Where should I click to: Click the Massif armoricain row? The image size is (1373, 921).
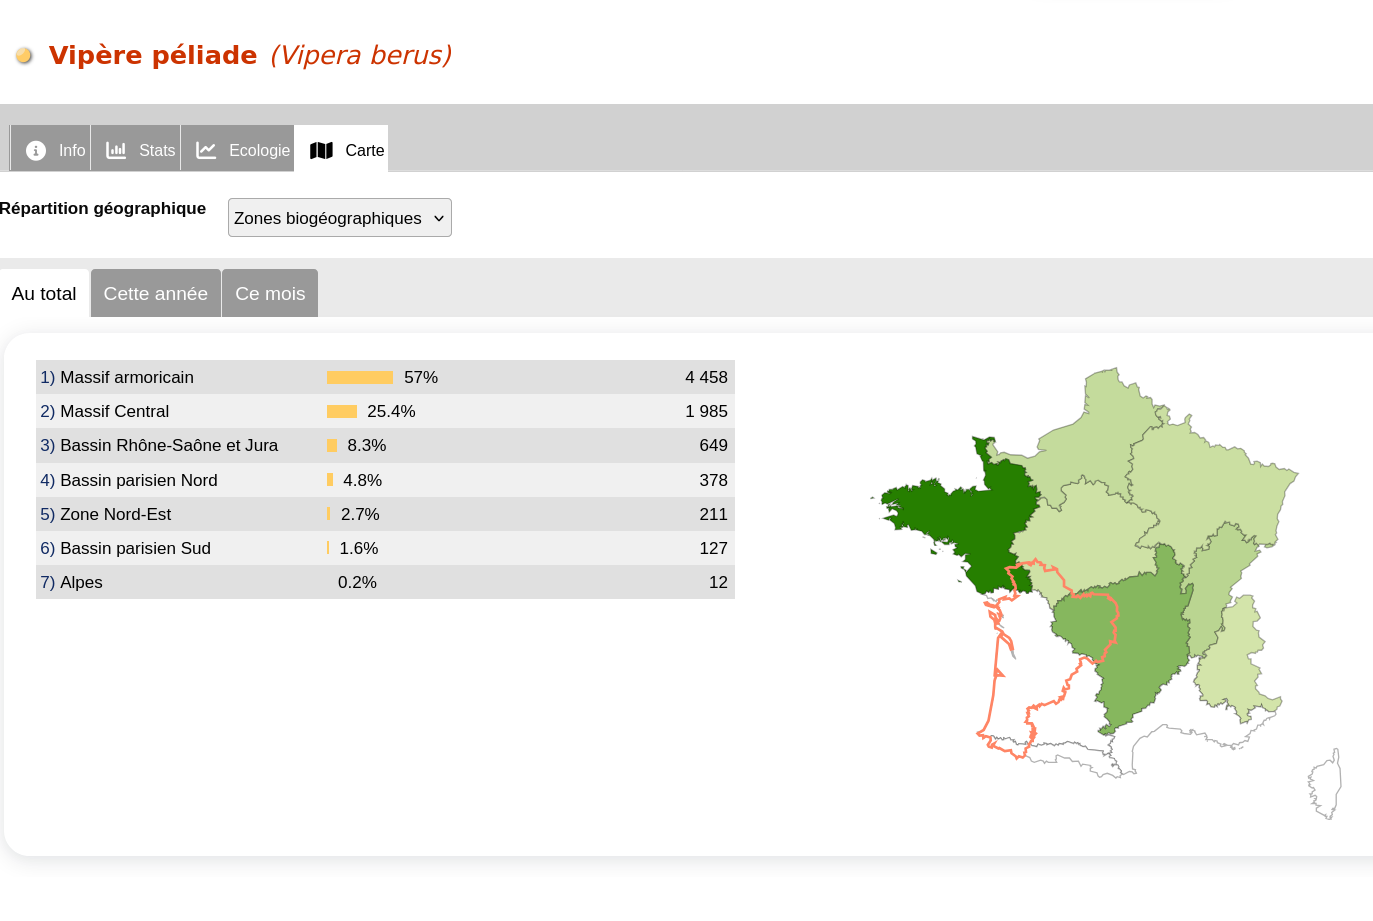pyautogui.click(x=385, y=377)
